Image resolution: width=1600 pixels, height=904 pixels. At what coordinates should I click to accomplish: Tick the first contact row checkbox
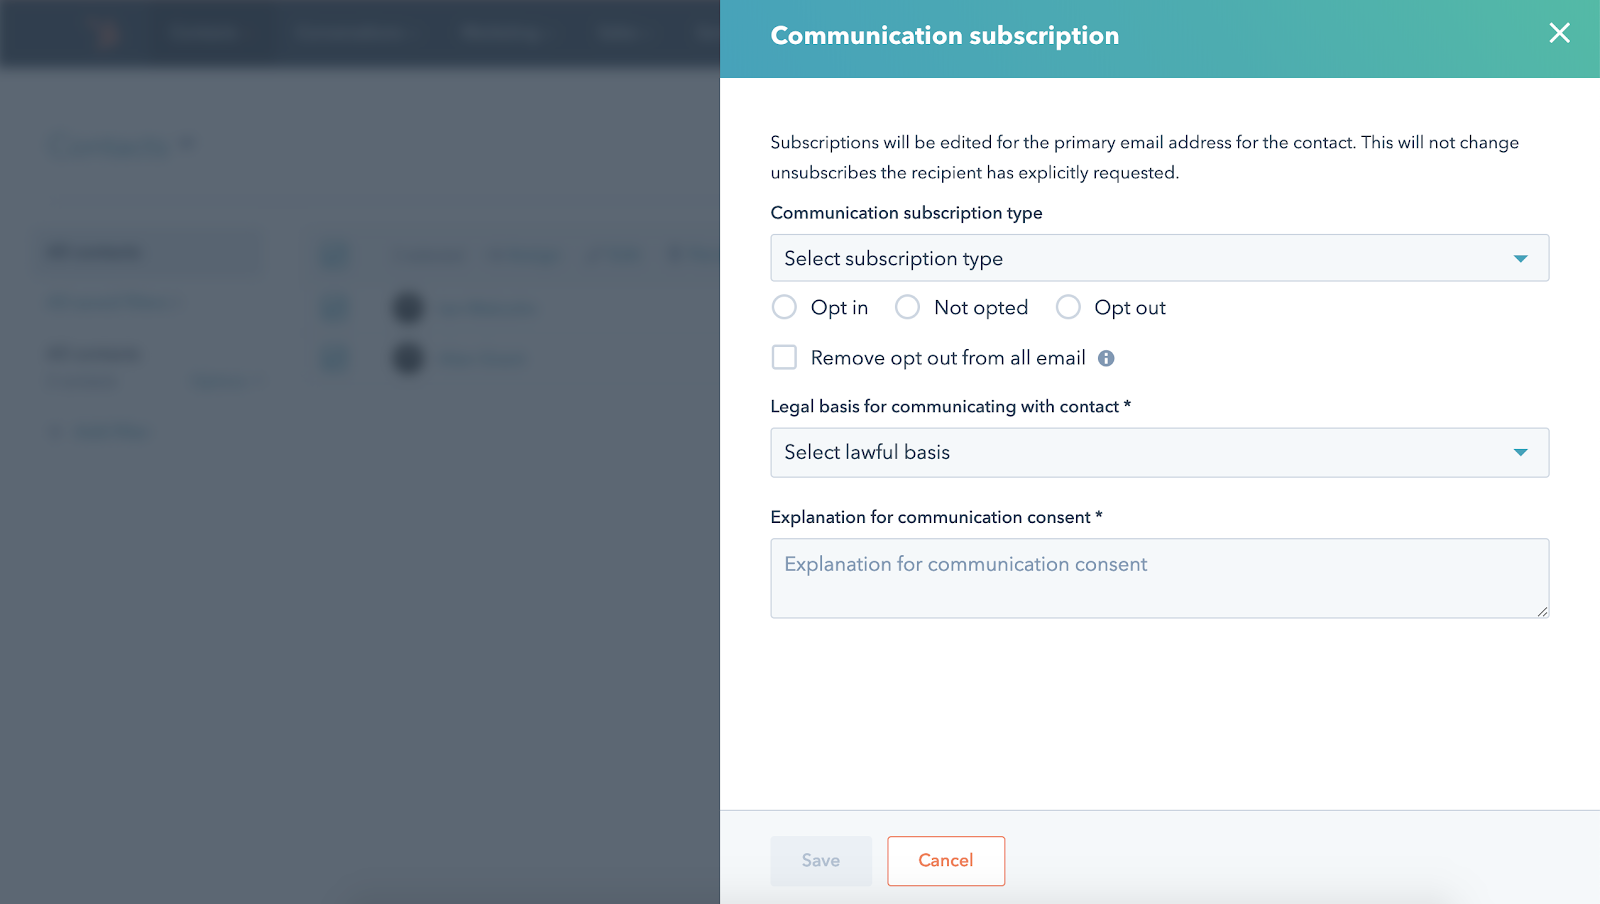coord(334,309)
